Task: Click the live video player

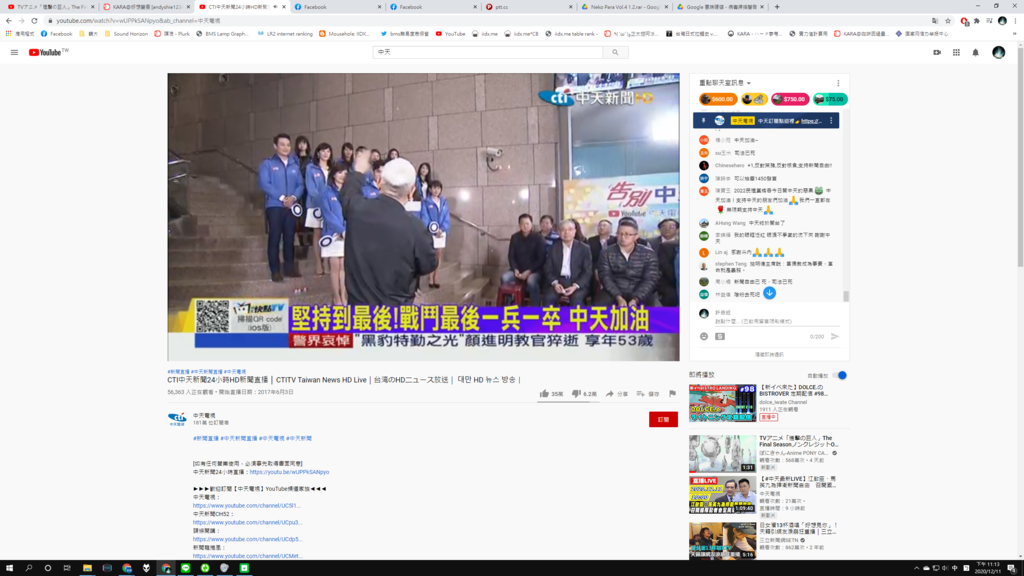Action: click(423, 217)
